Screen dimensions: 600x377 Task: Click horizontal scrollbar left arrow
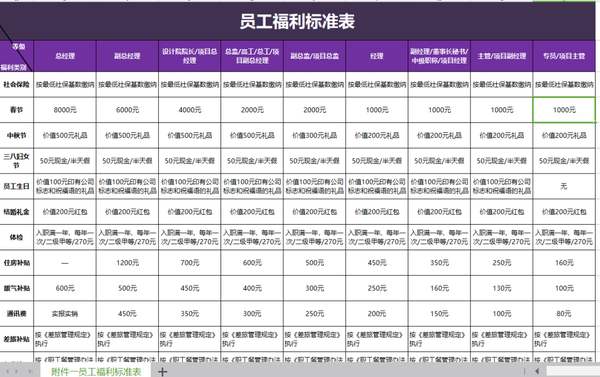537,371
